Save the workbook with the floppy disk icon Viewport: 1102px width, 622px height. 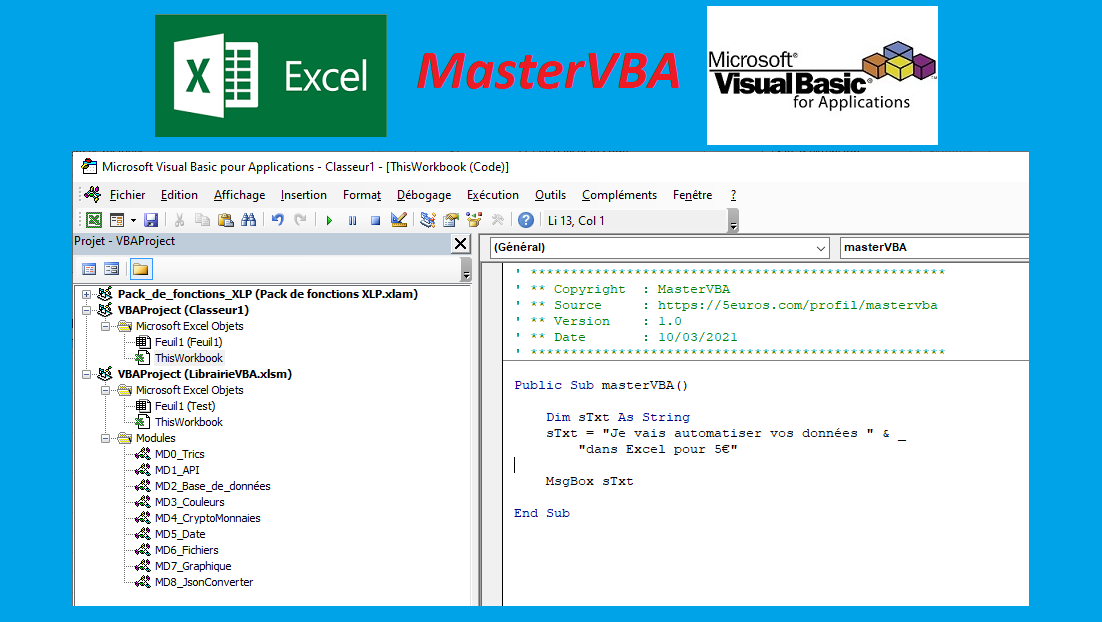150,220
